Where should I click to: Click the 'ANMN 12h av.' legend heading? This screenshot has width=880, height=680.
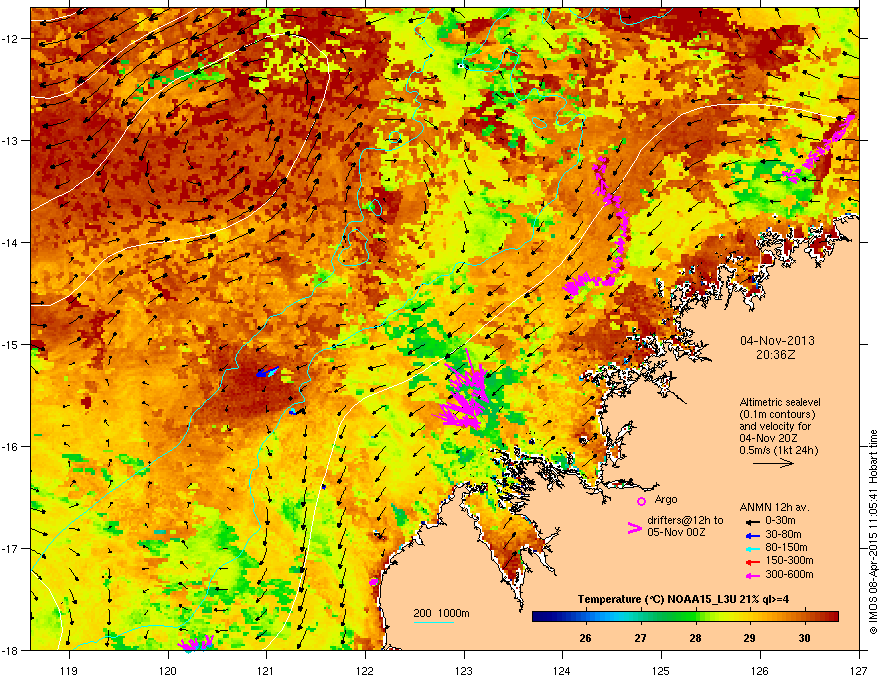click(774, 507)
